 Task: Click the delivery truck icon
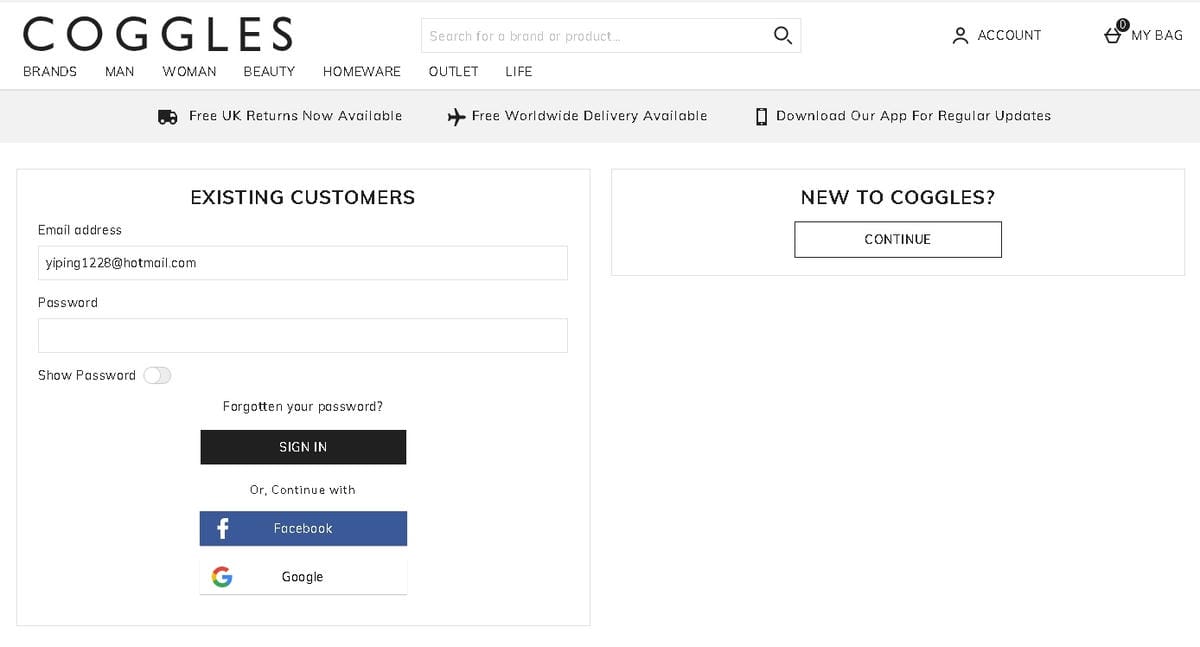click(168, 116)
